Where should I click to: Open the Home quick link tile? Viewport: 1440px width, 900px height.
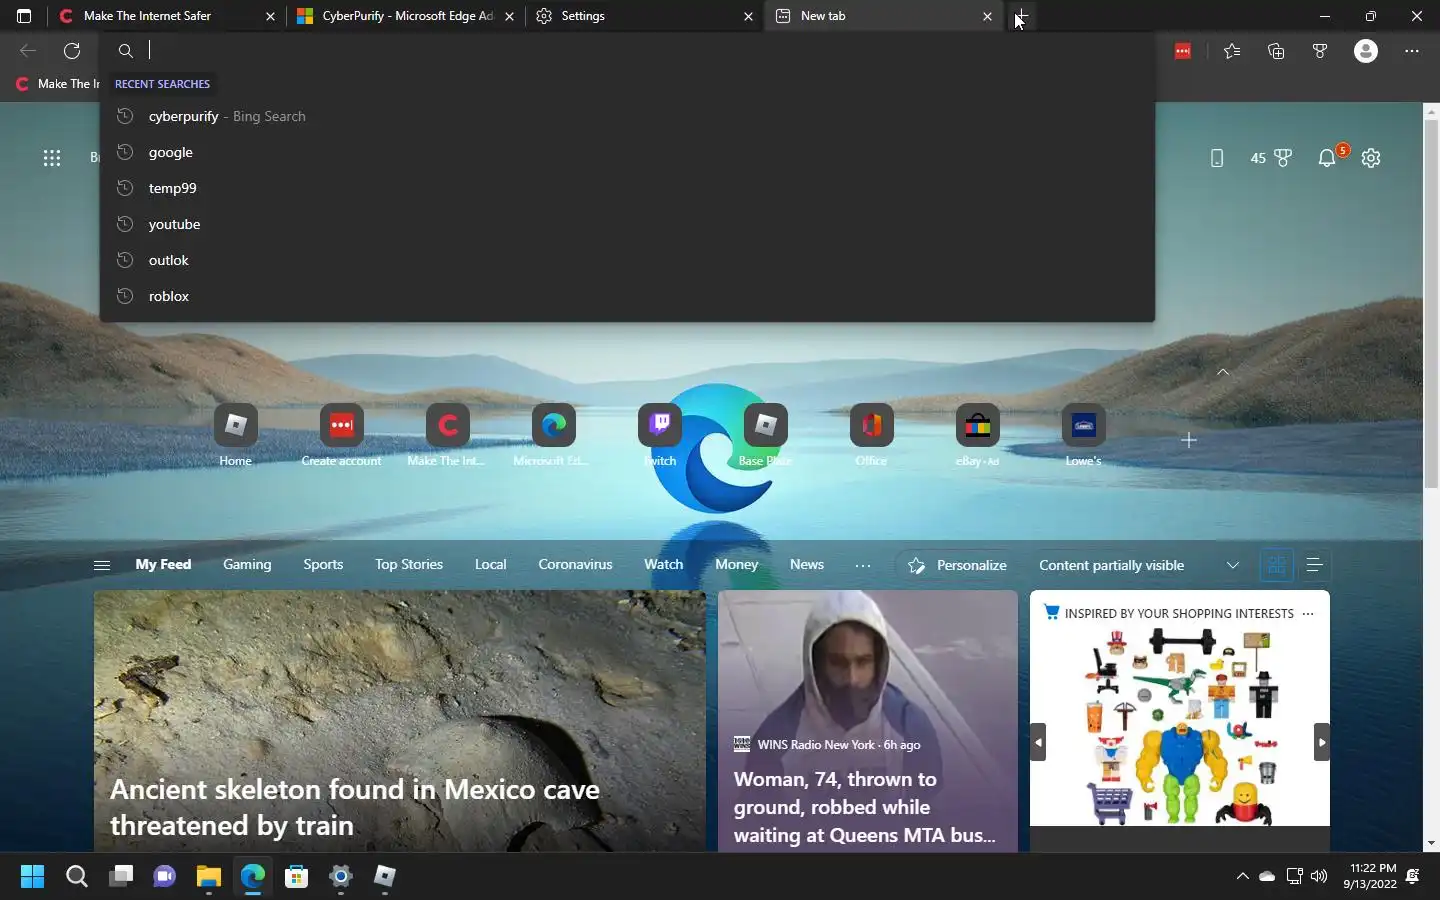(236, 436)
